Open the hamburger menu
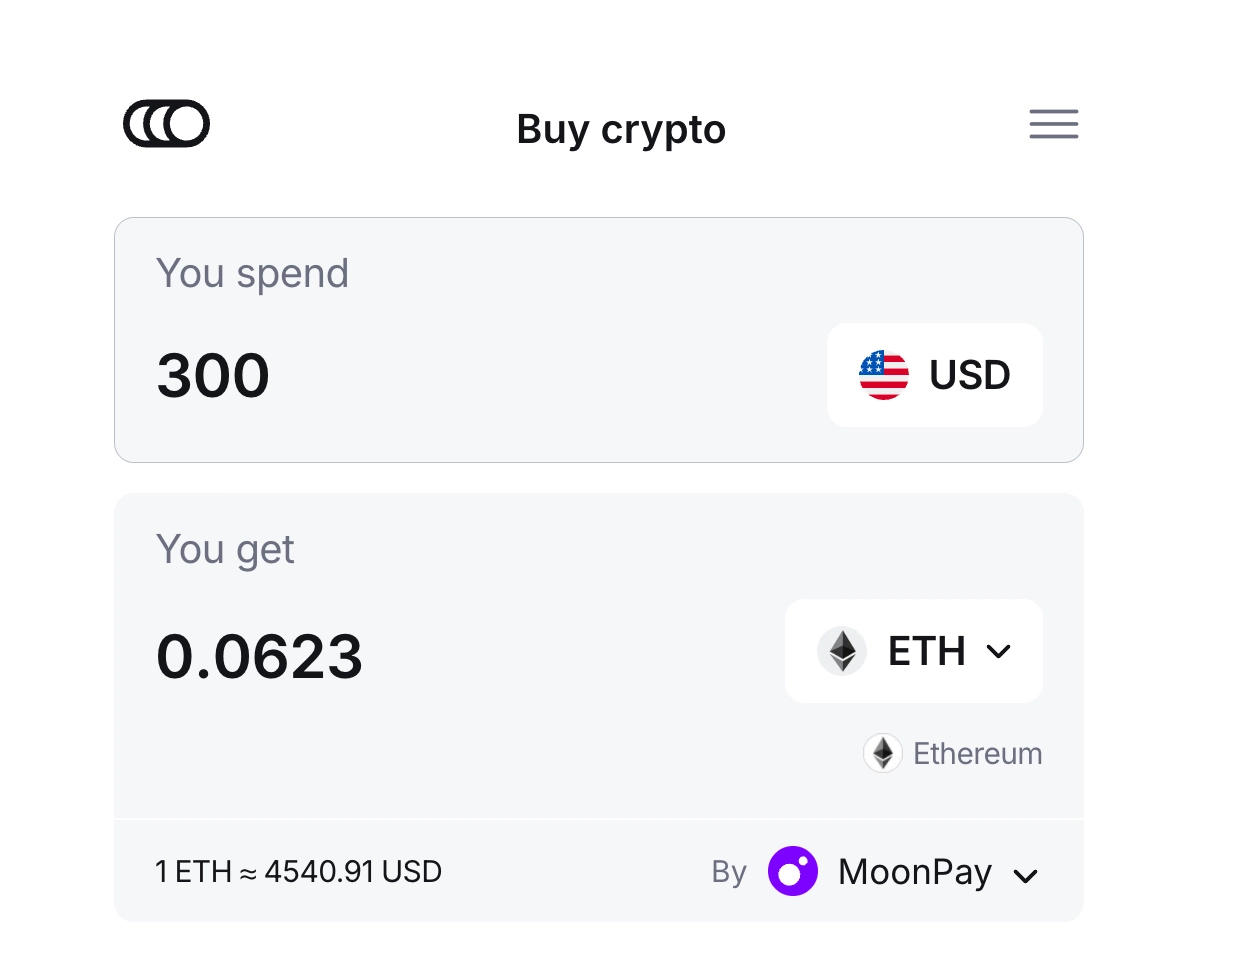This screenshot has height=964, width=1238. [x=1053, y=124]
